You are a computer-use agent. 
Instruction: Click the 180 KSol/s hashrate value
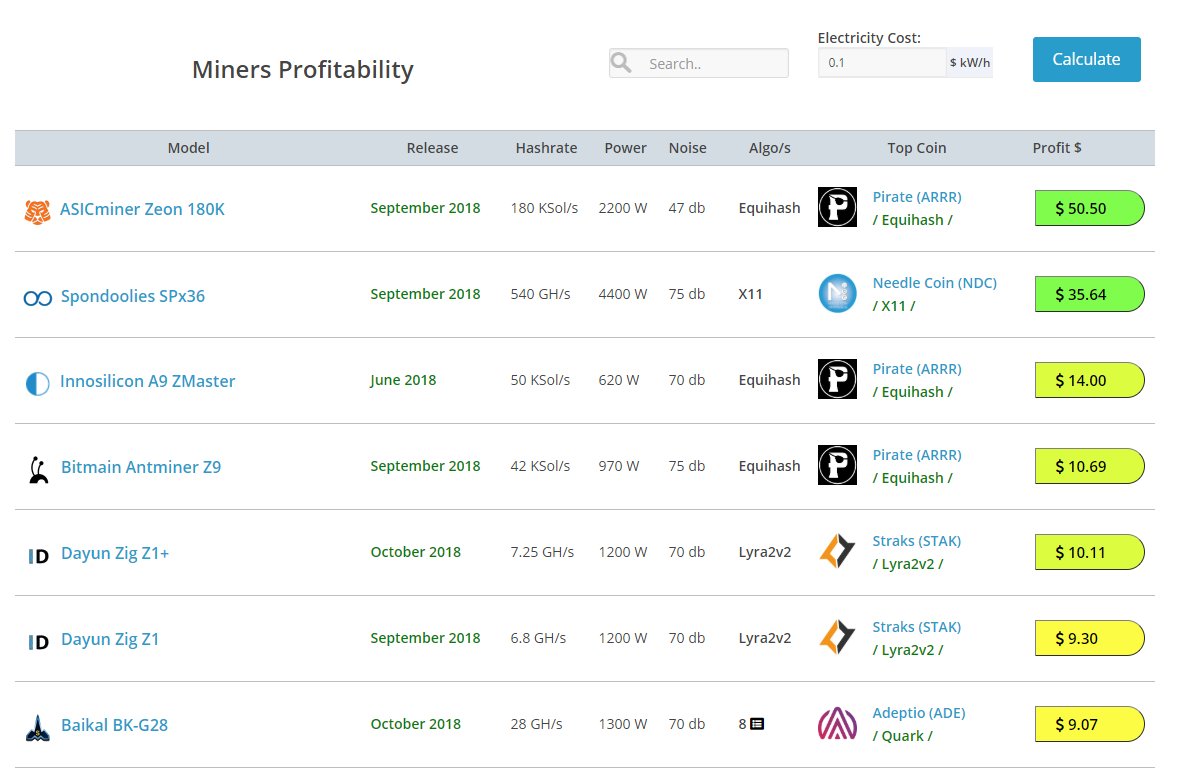544,208
